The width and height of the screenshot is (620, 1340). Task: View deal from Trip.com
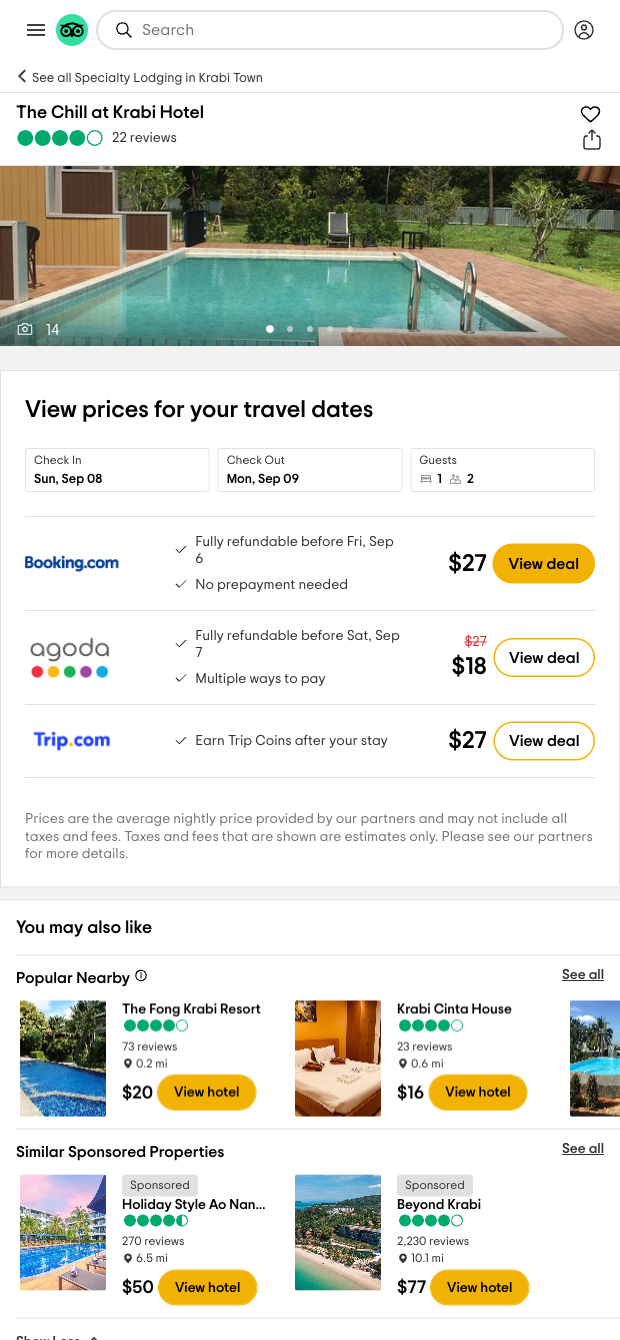[x=544, y=741]
